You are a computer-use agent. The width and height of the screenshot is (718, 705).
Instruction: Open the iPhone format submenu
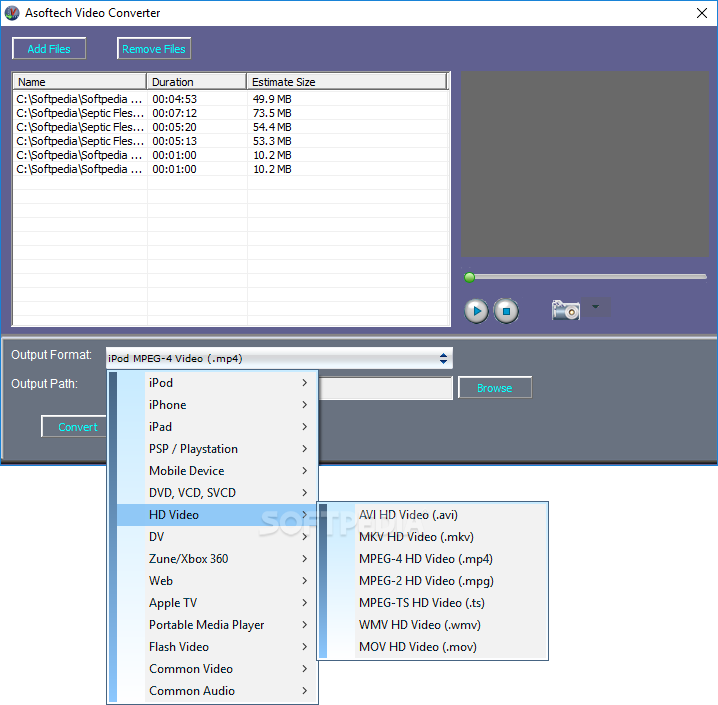point(217,405)
